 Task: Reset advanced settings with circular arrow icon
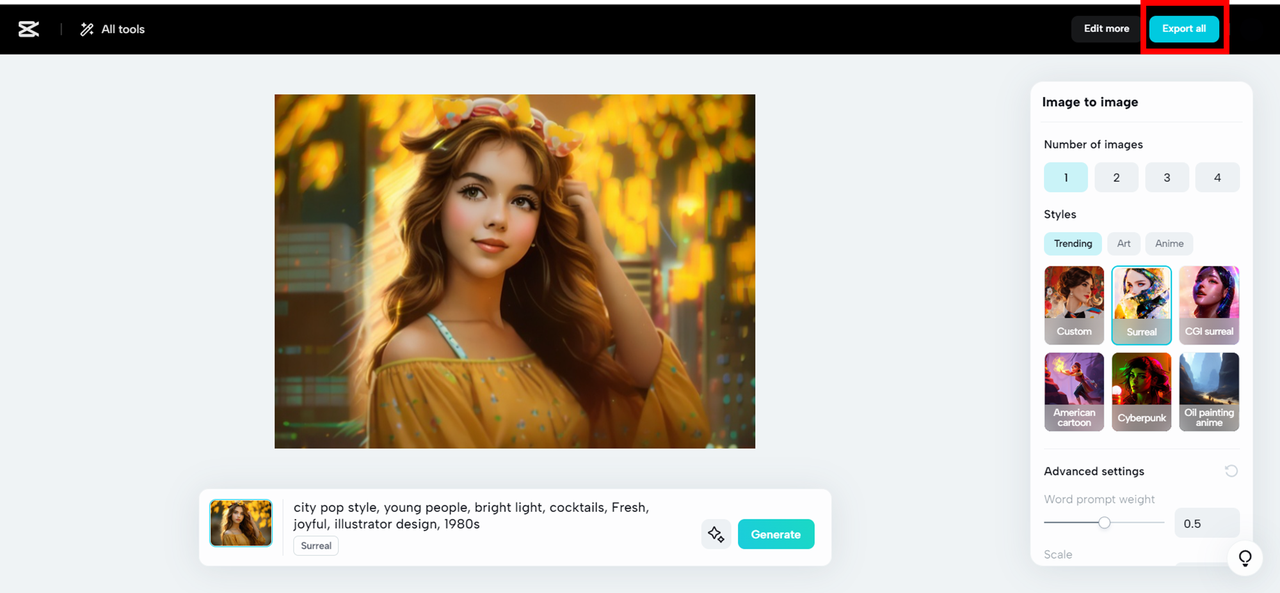click(1231, 471)
